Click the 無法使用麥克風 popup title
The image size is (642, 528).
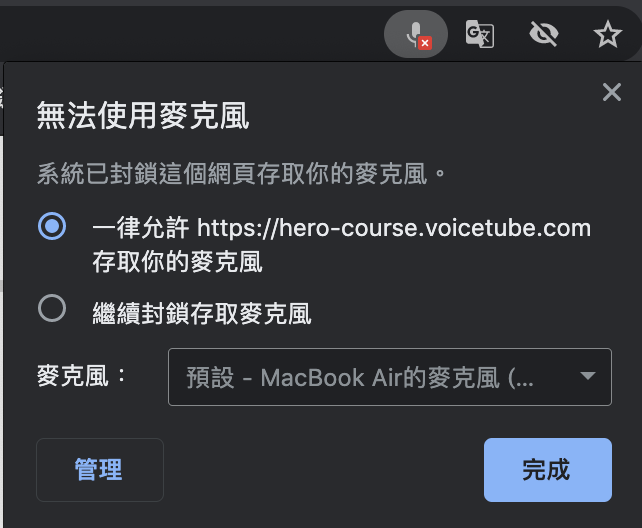143,116
